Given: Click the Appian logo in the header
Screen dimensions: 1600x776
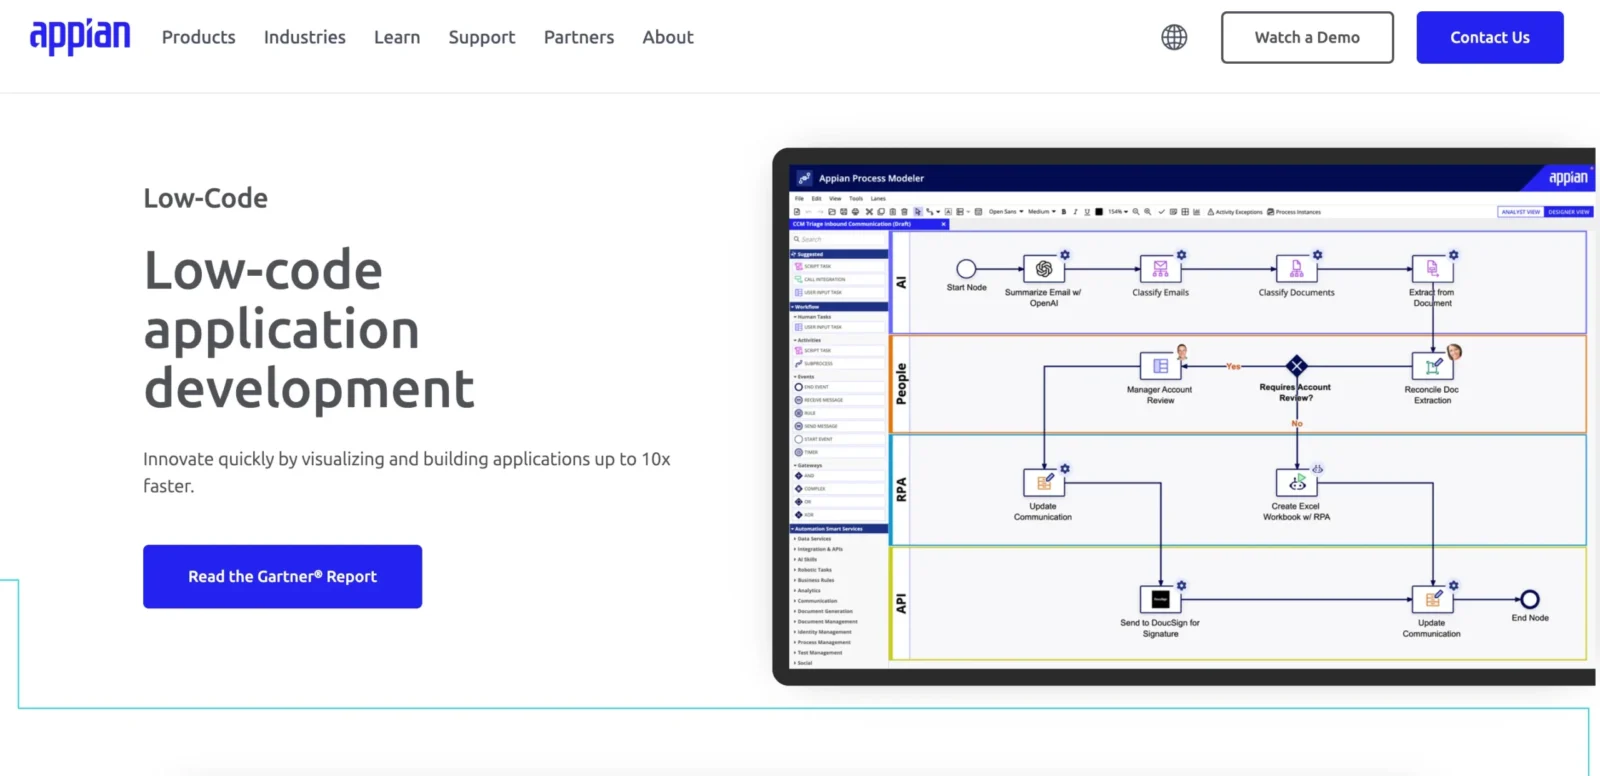Looking at the screenshot, I should [x=80, y=37].
